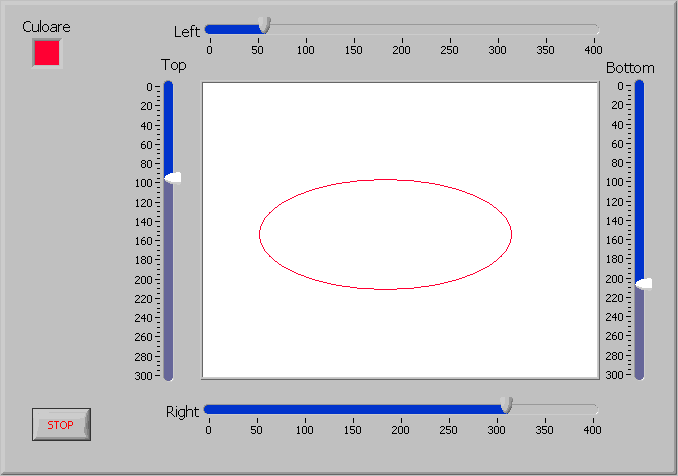Click the center of the red ellipse
The width and height of the screenshot is (678, 476).
coord(385,235)
